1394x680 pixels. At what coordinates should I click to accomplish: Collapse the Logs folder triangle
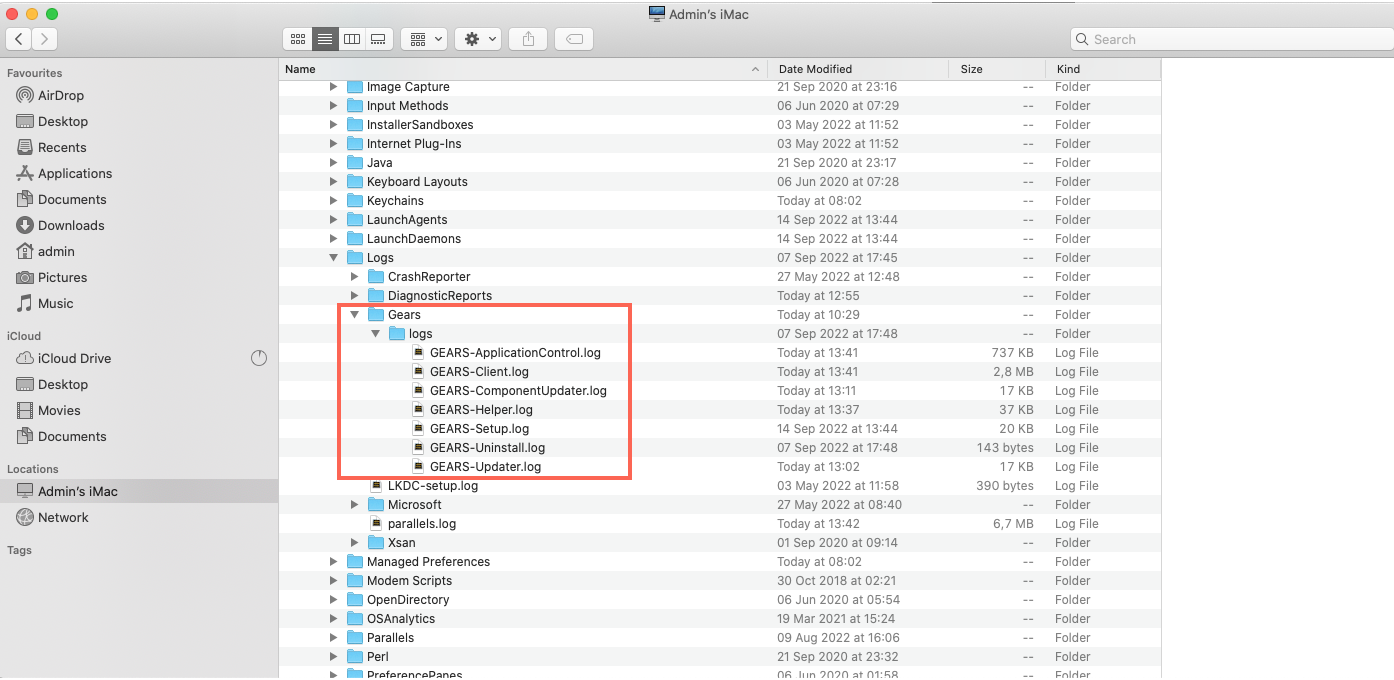(x=334, y=258)
